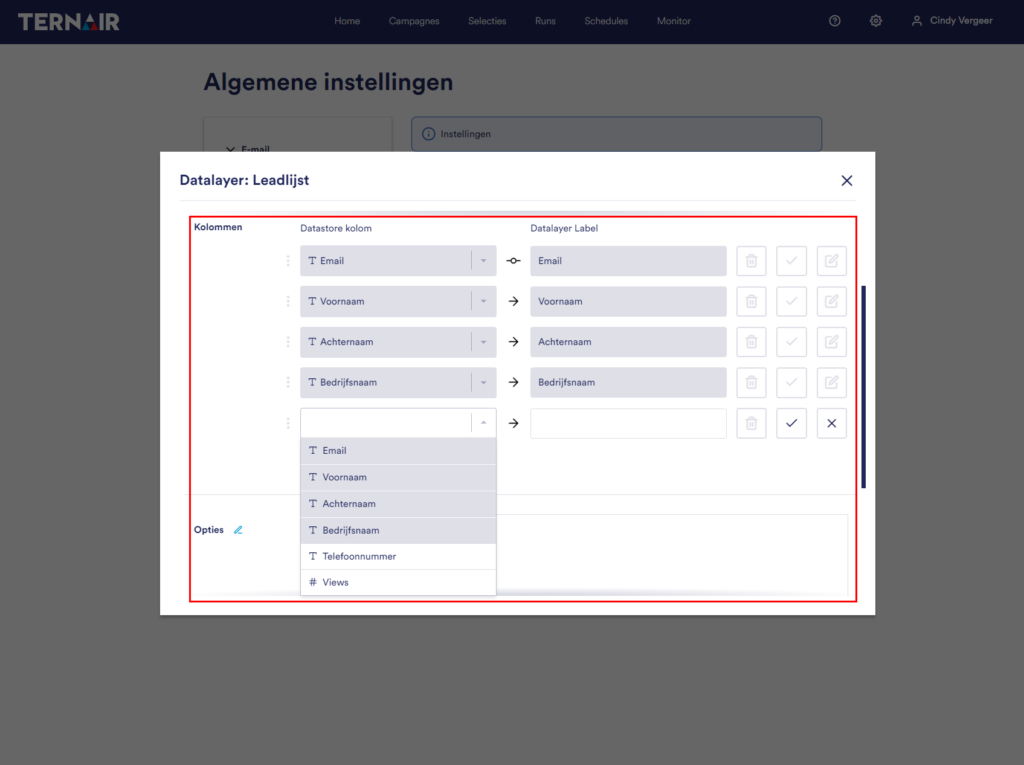Click the Bedrijfsnaam datalayer label field

click(x=628, y=382)
